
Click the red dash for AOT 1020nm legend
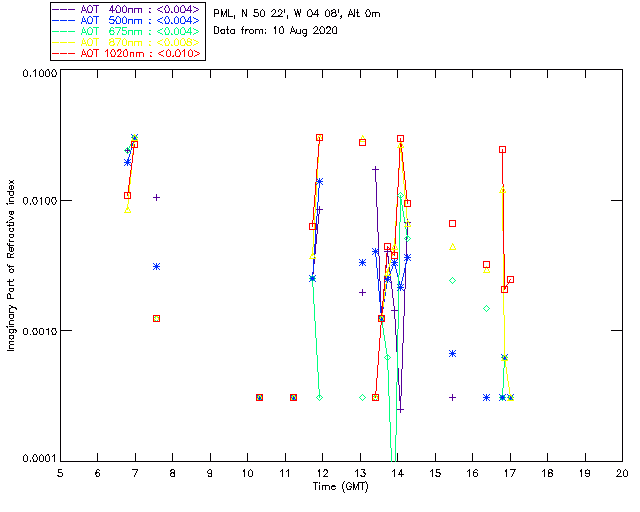click(64, 53)
